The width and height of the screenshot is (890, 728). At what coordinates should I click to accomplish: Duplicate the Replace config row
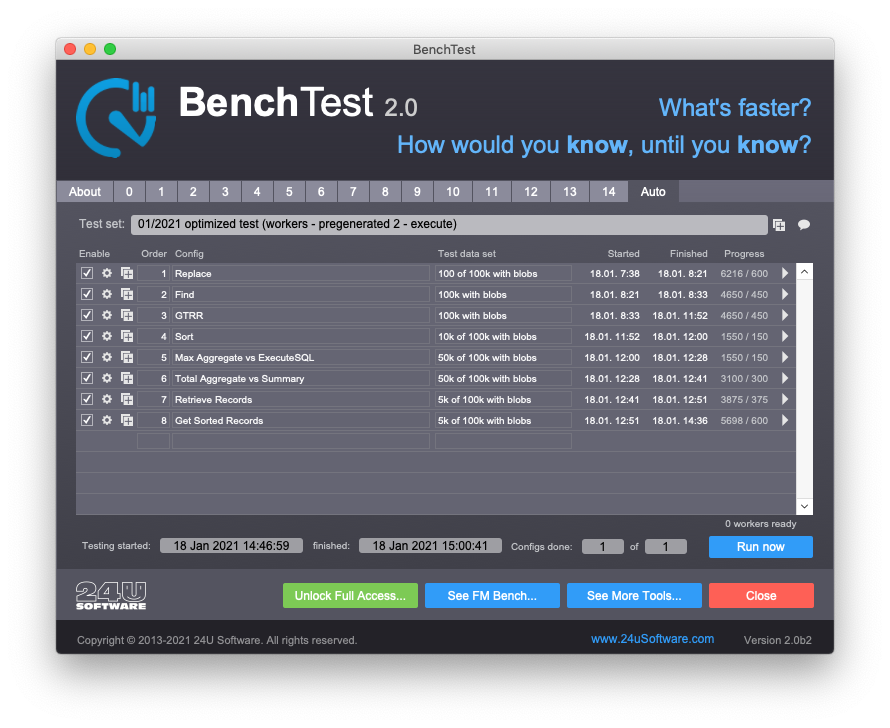pyautogui.click(x=127, y=273)
